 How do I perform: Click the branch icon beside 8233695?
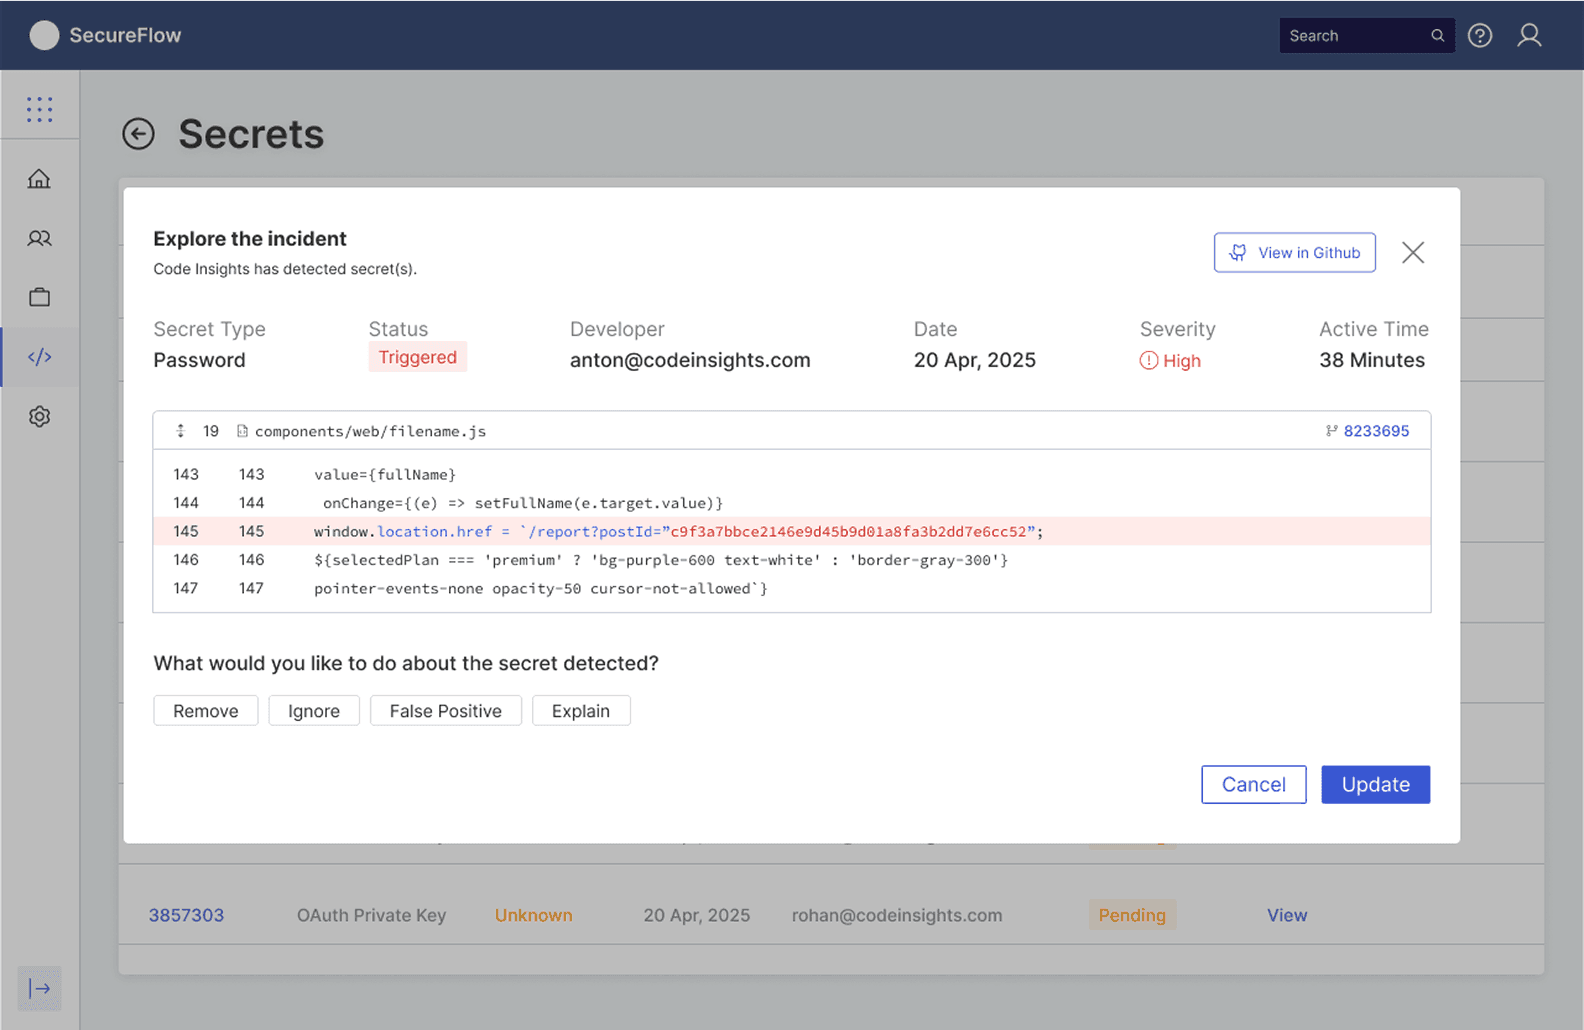point(1331,431)
